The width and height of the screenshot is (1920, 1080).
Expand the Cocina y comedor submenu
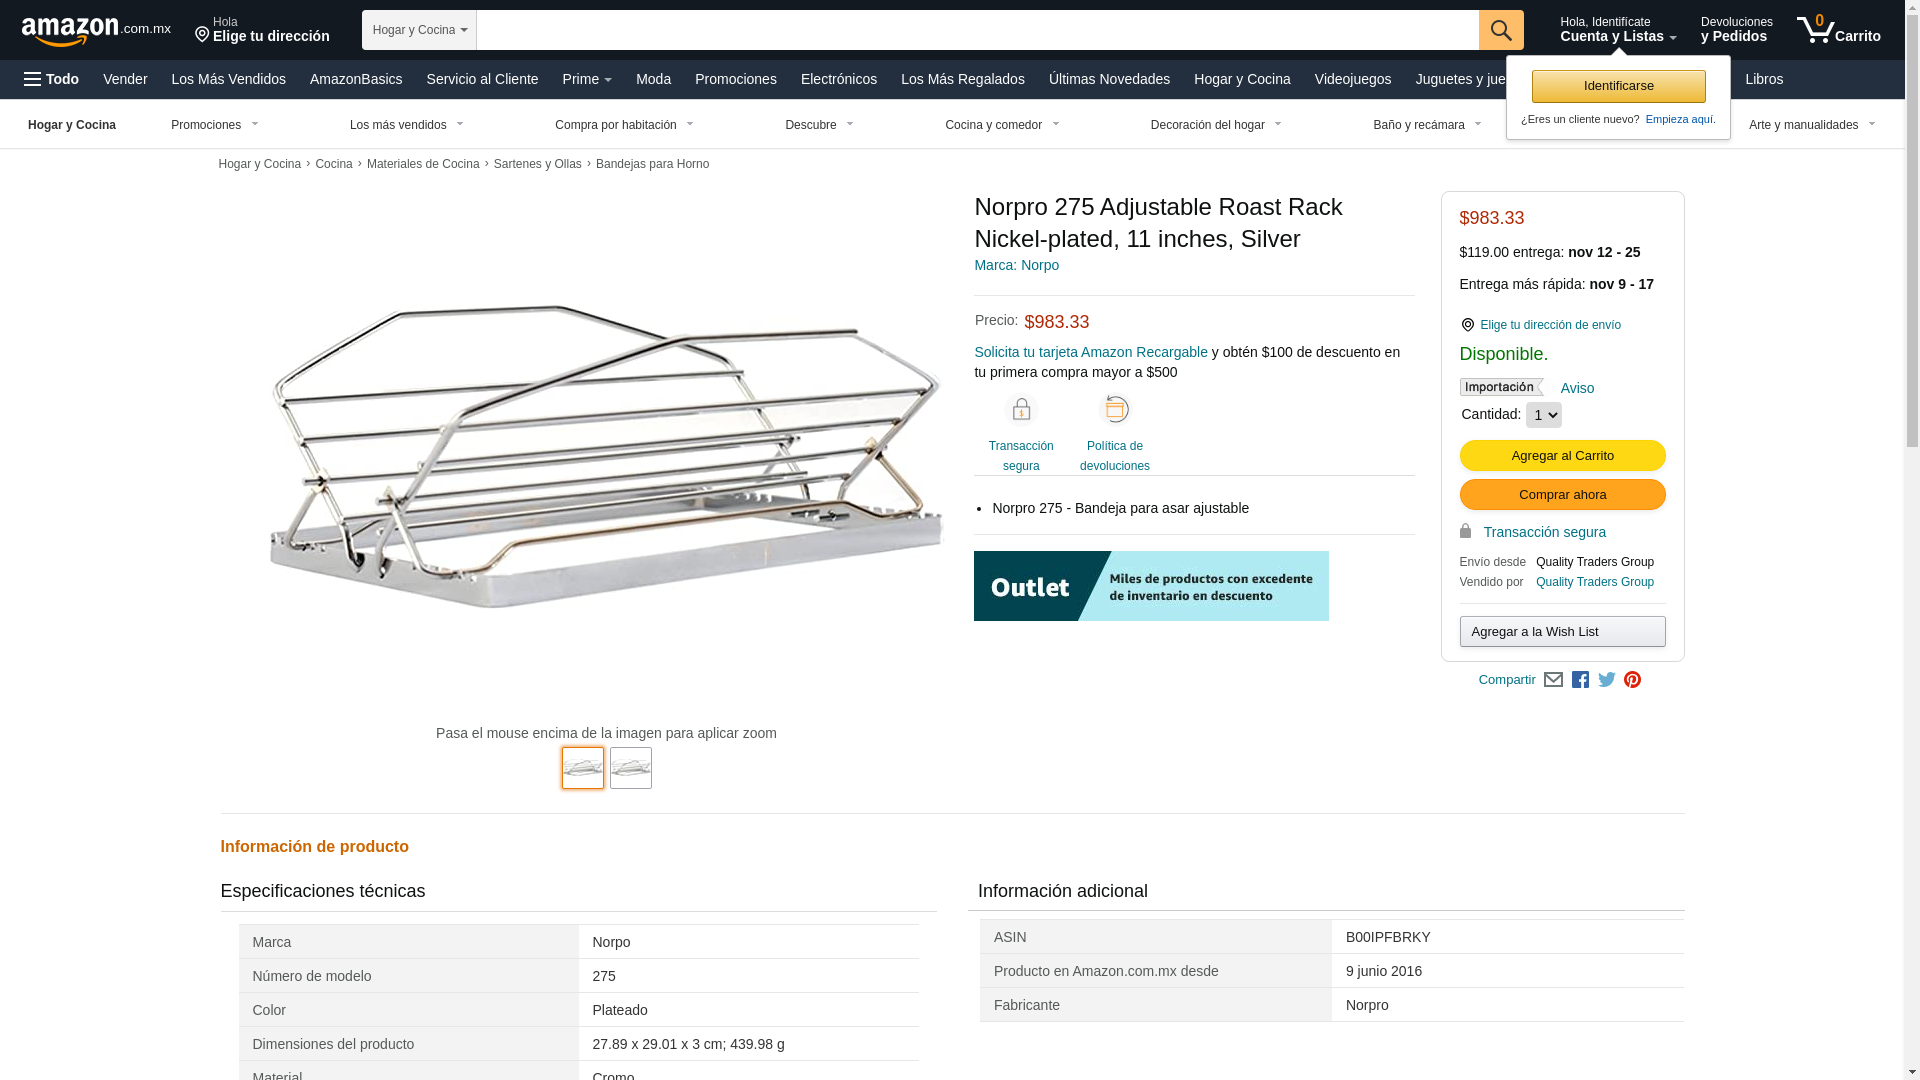coord(1002,125)
